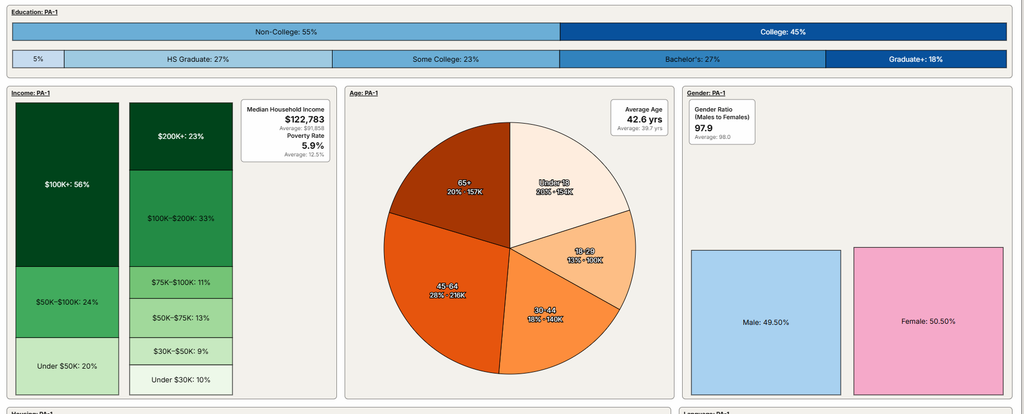
Task: Click the Bachelor's 27% segment
Action: pyautogui.click(x=692, y=59)
